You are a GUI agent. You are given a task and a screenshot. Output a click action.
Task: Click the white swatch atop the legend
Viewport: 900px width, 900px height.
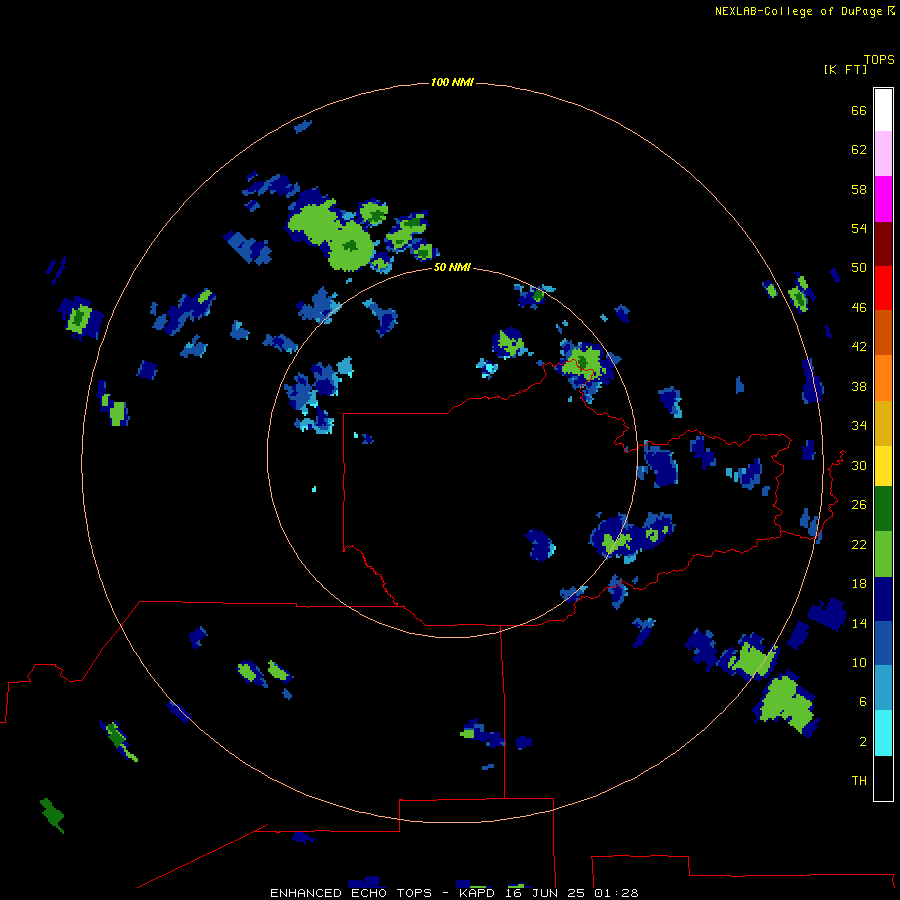tap(883, 110)
